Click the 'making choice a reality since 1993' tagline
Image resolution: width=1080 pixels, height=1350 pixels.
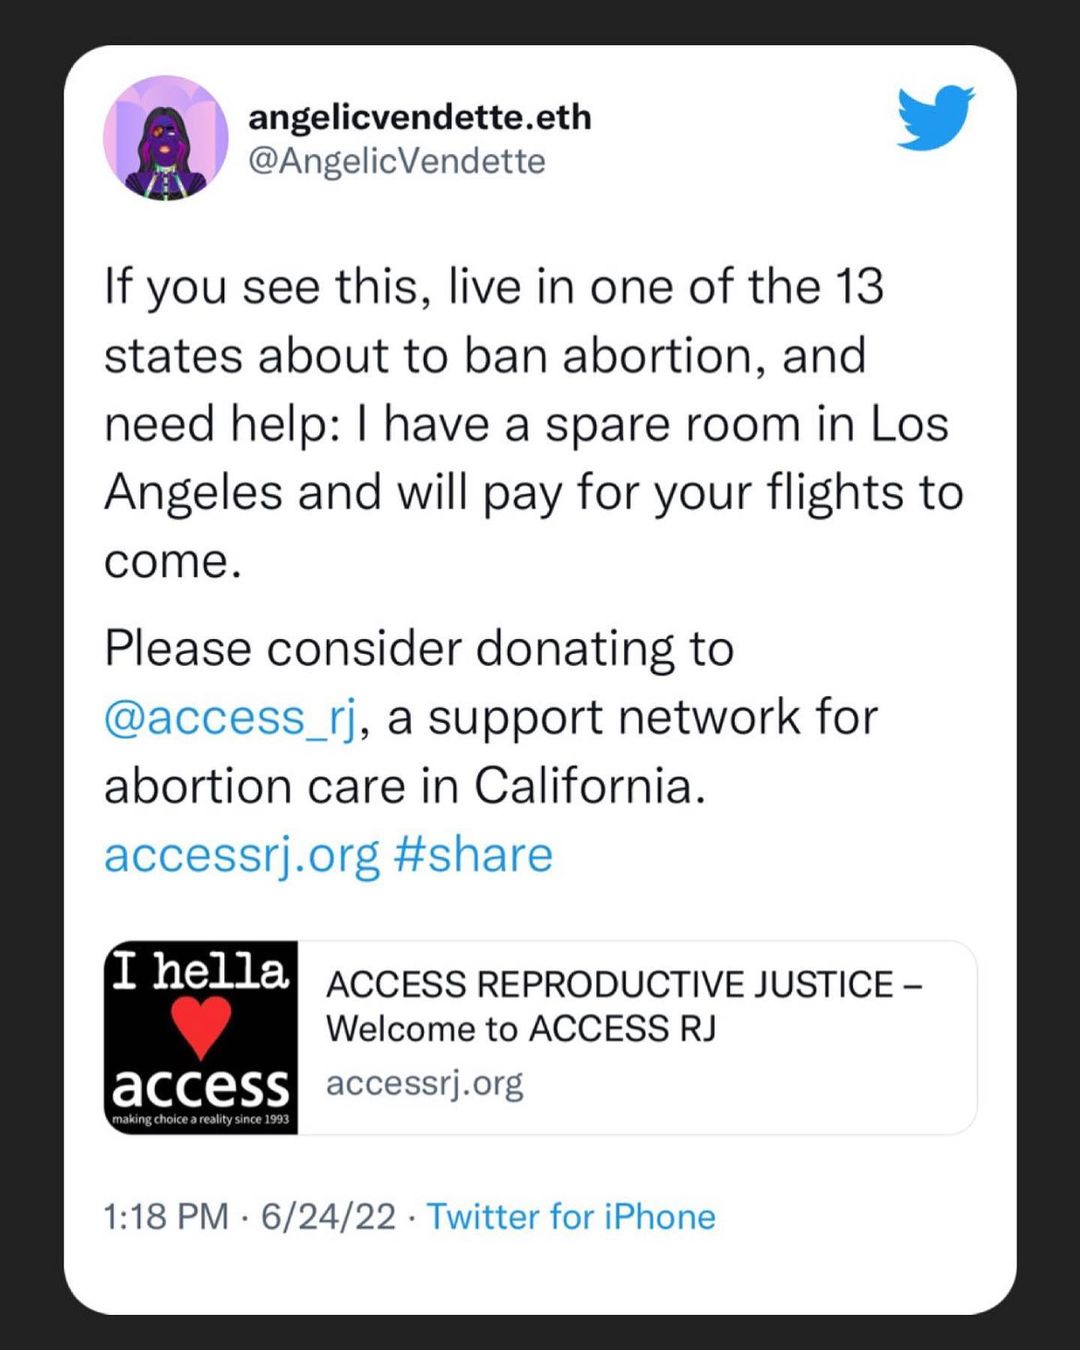pyautogui.click(x=200, y=1119)
